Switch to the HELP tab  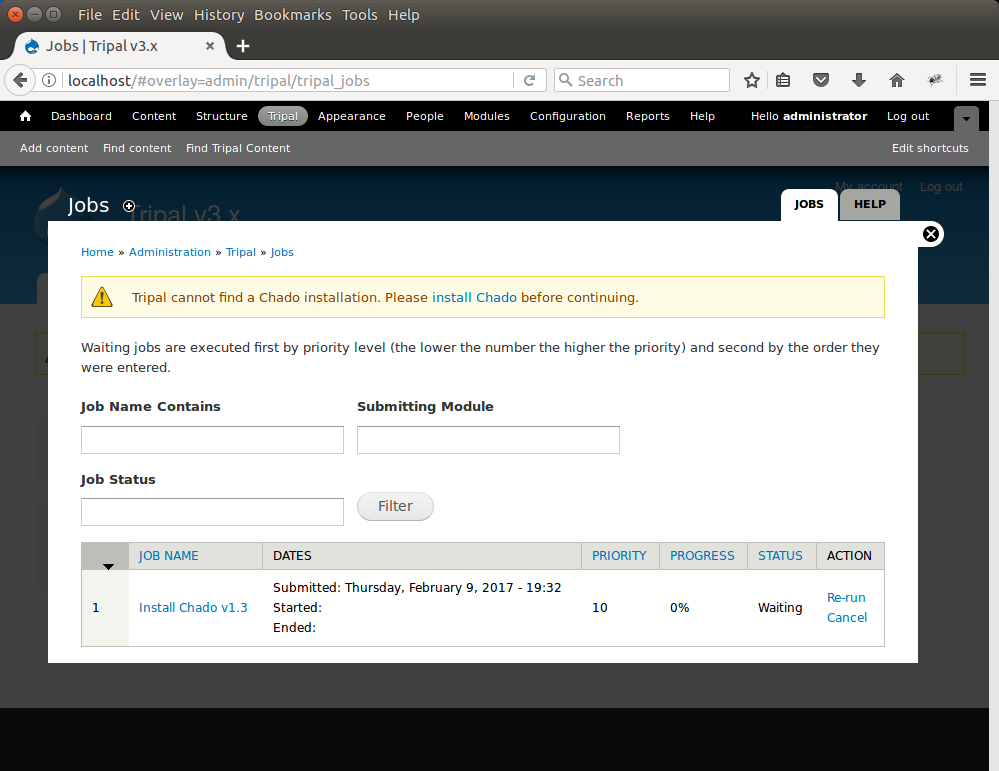coord(869,204)
